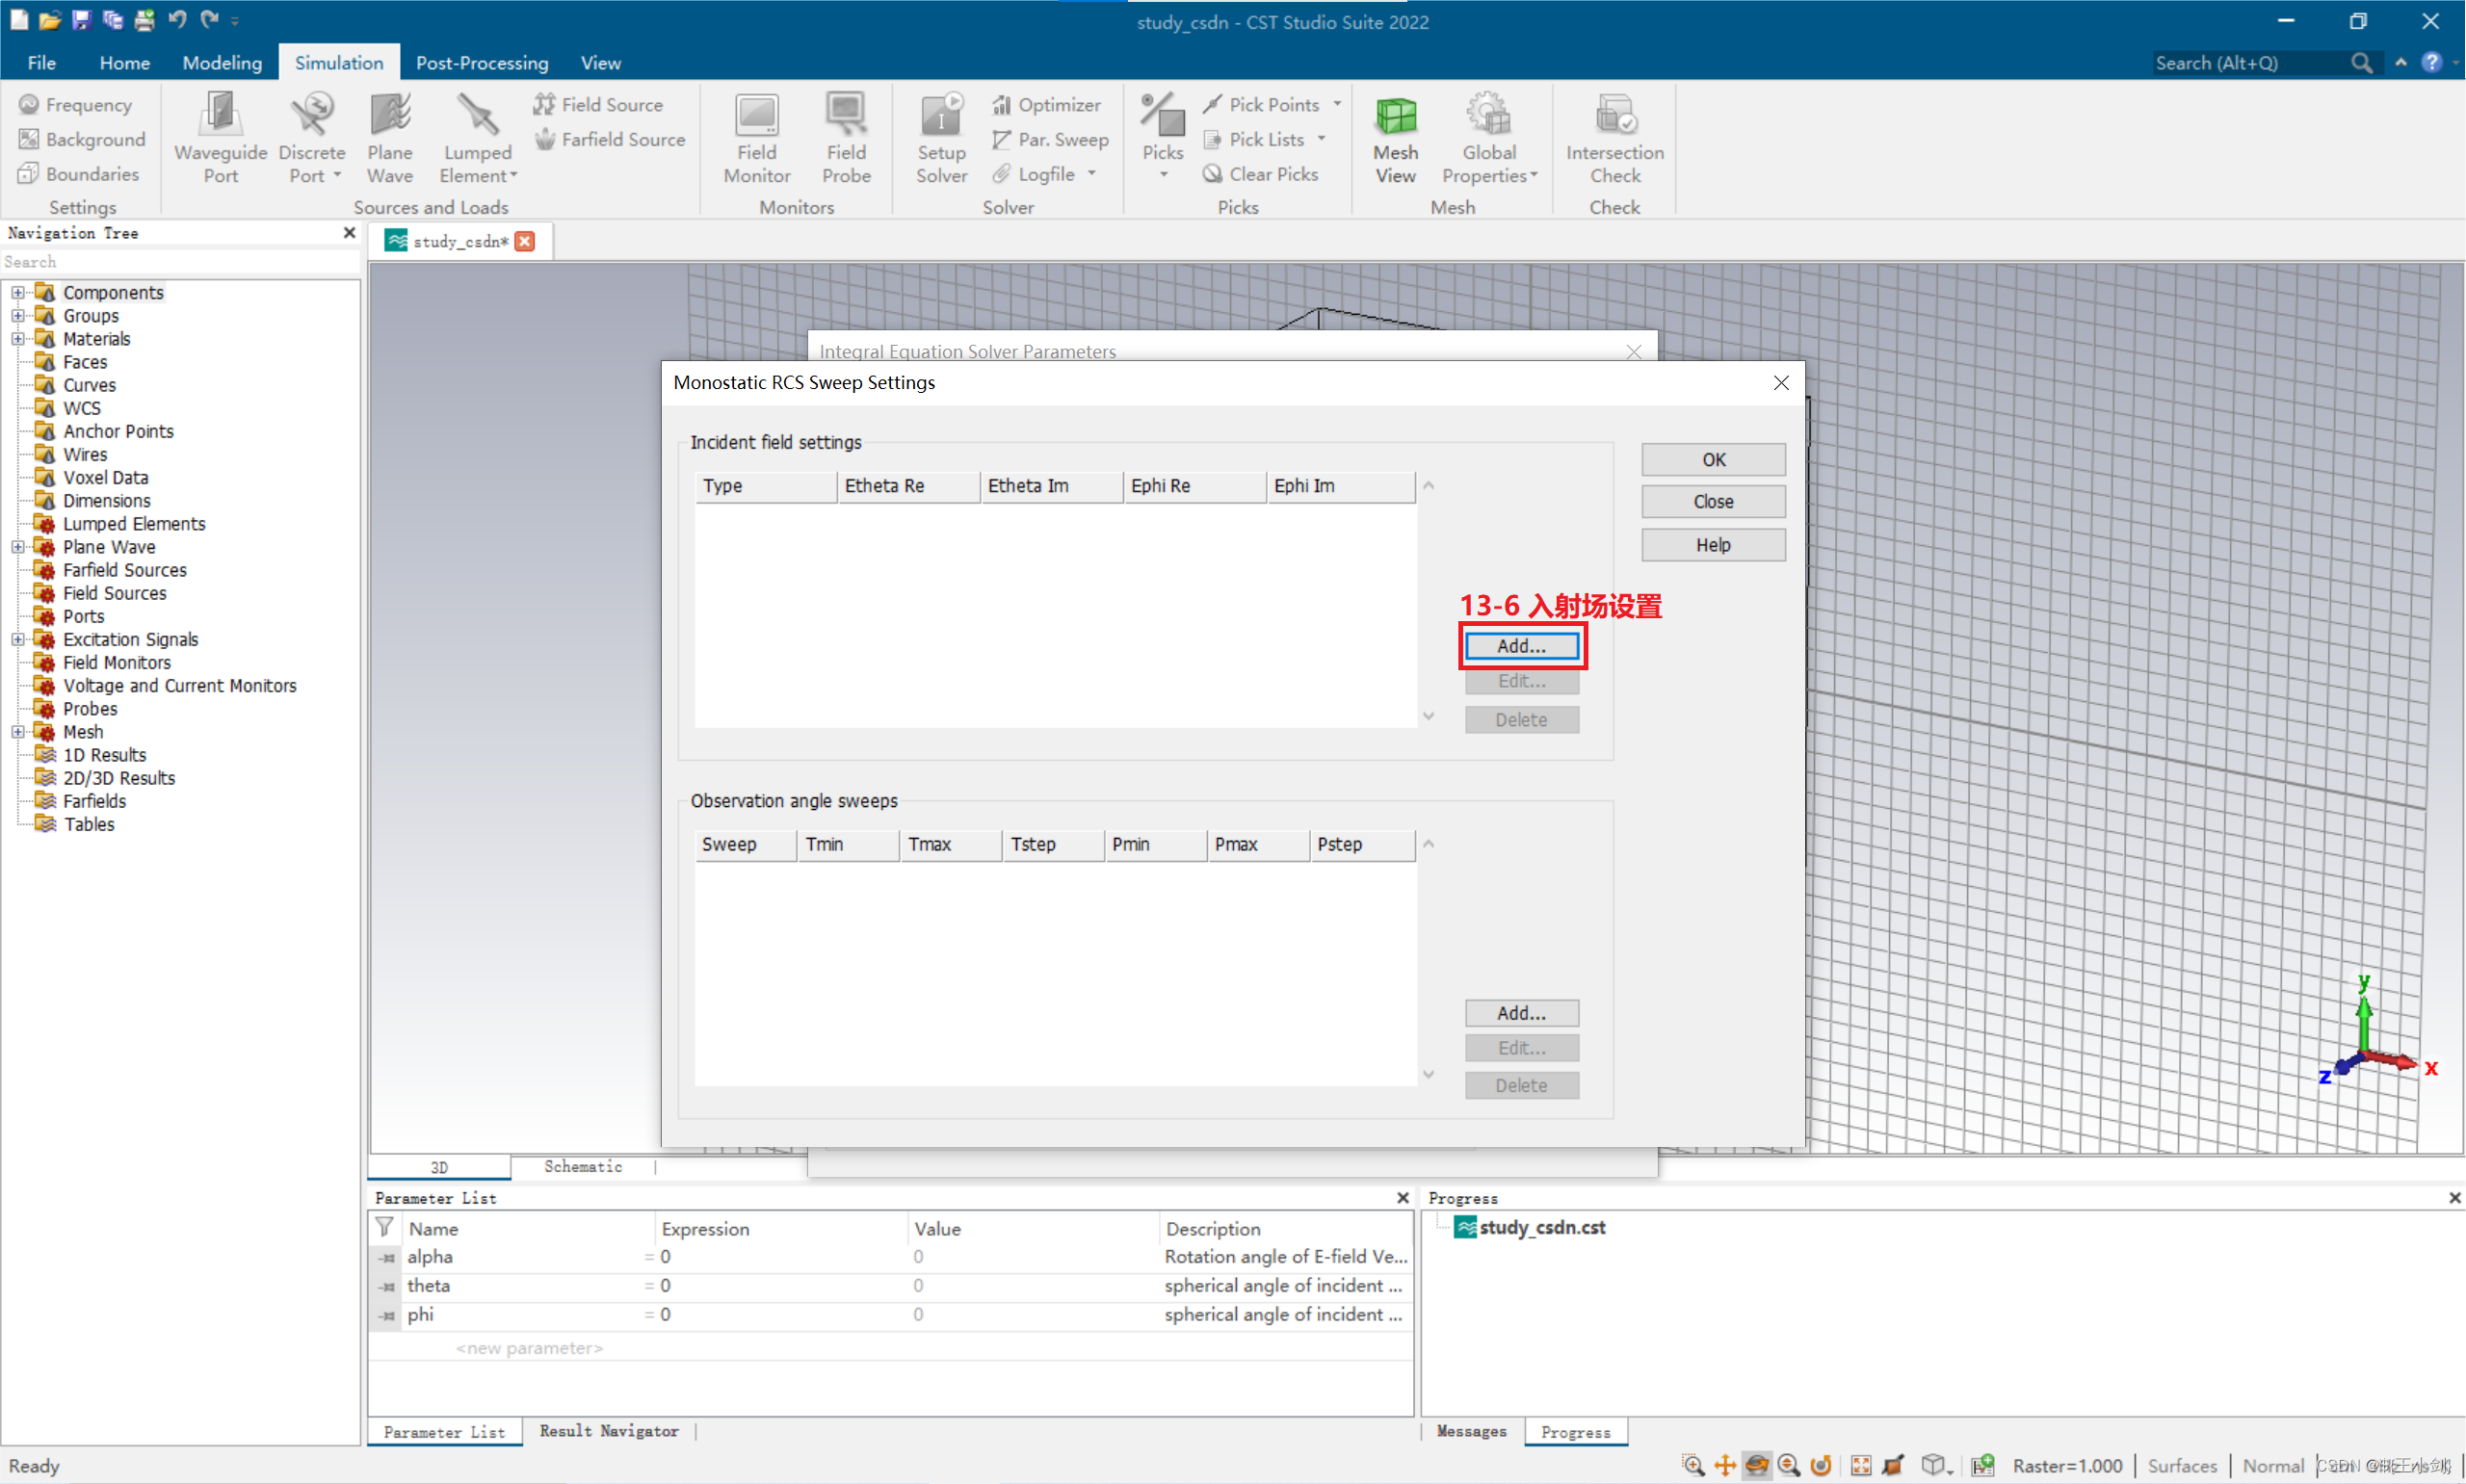Expand the Plane Wave tree node
2466x1484 pixels.
(x=18, y=547)
